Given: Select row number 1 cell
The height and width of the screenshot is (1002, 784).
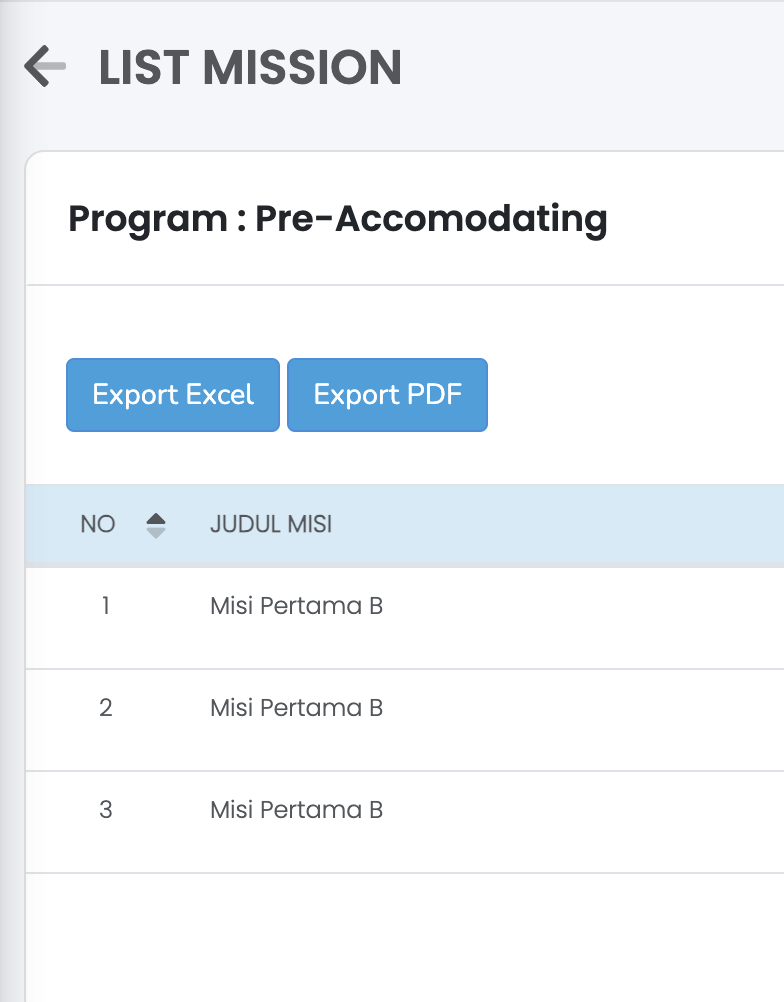Looking at the screenshot, I should click(x=105, y=606).
